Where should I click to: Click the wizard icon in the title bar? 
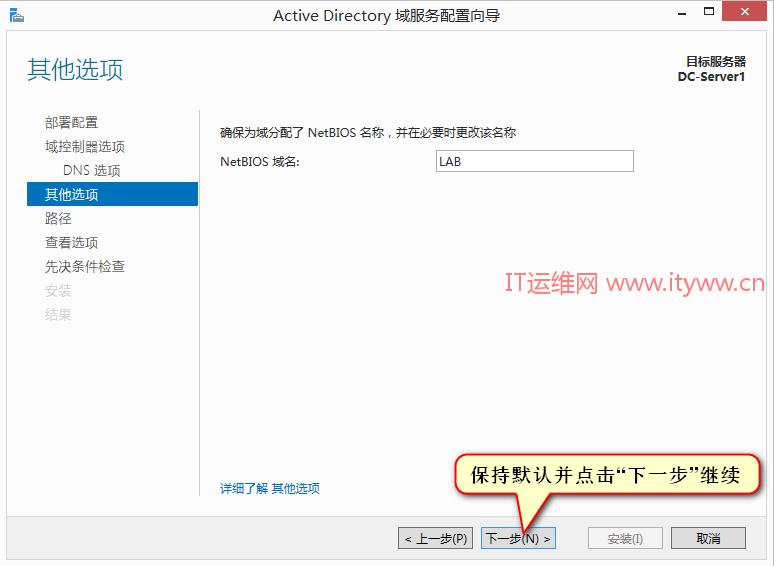pyautogui.click(x=16, y=15)
